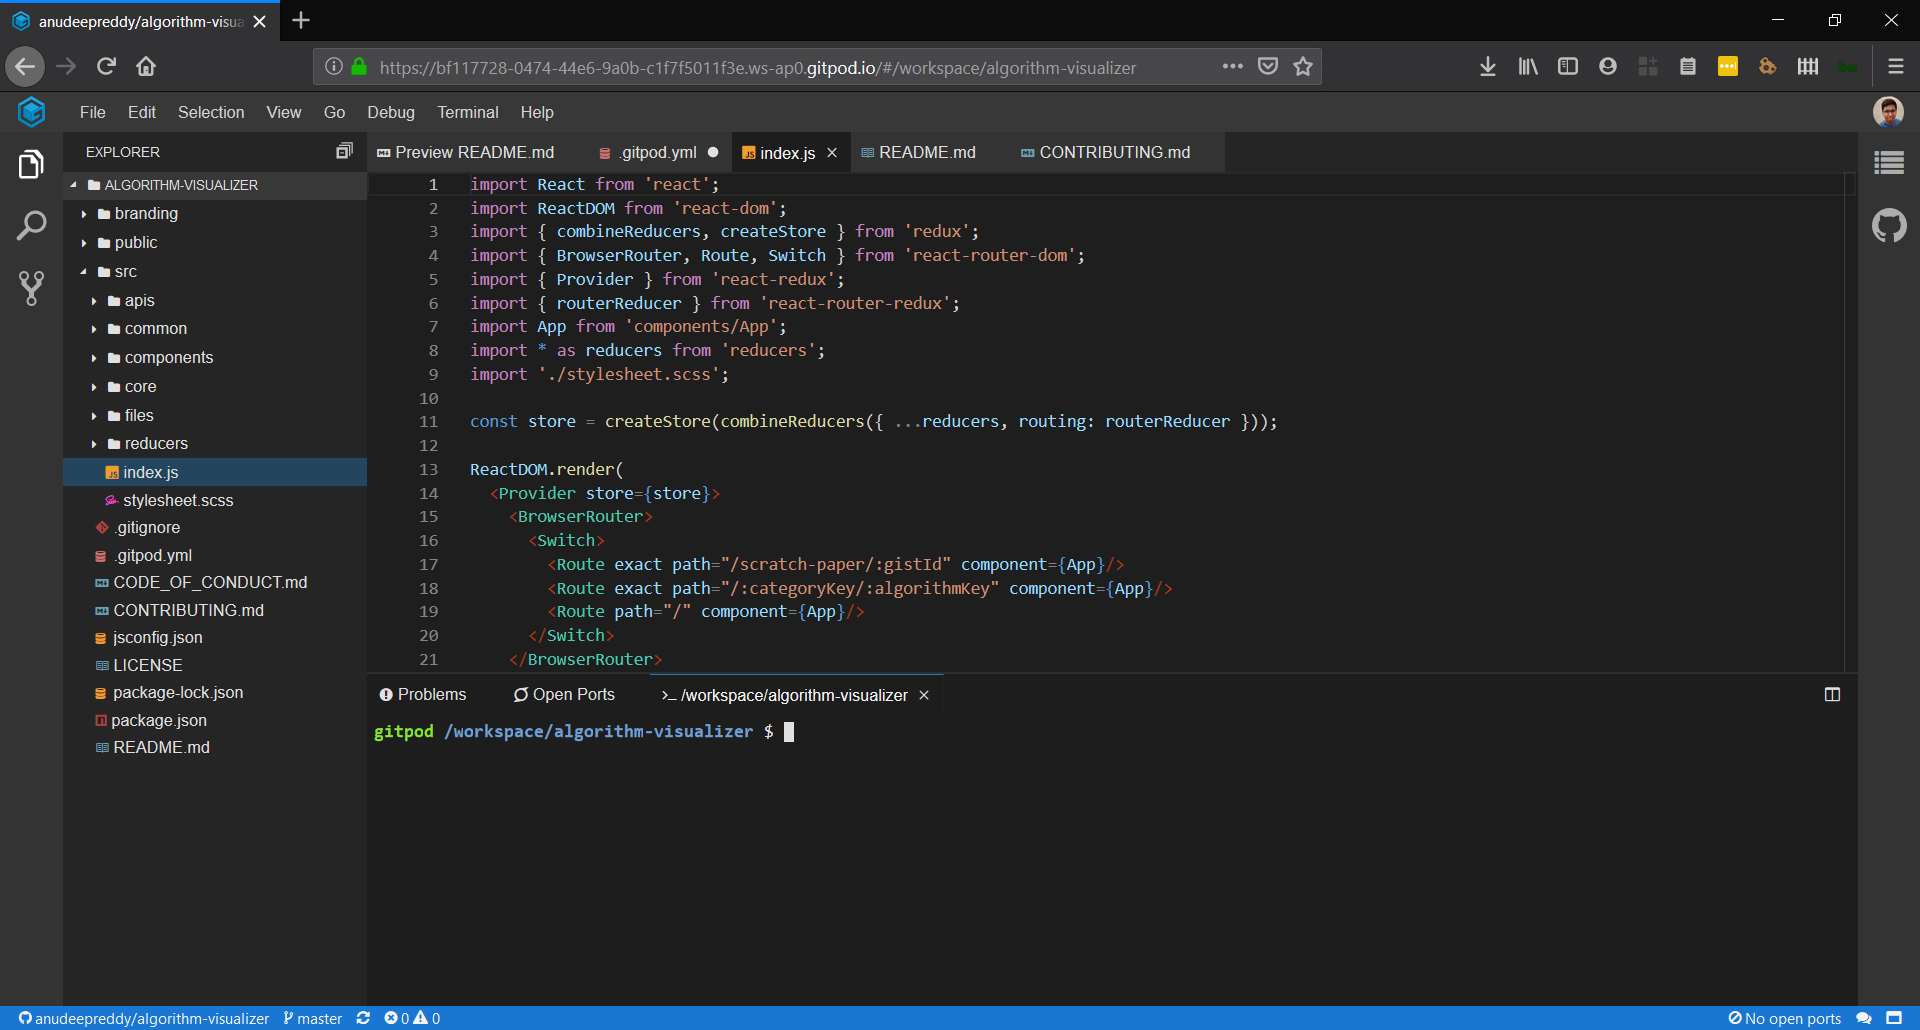Click the browser reload button
This screenshot has width=1920, height=1030.
click(x=106, y=66)
